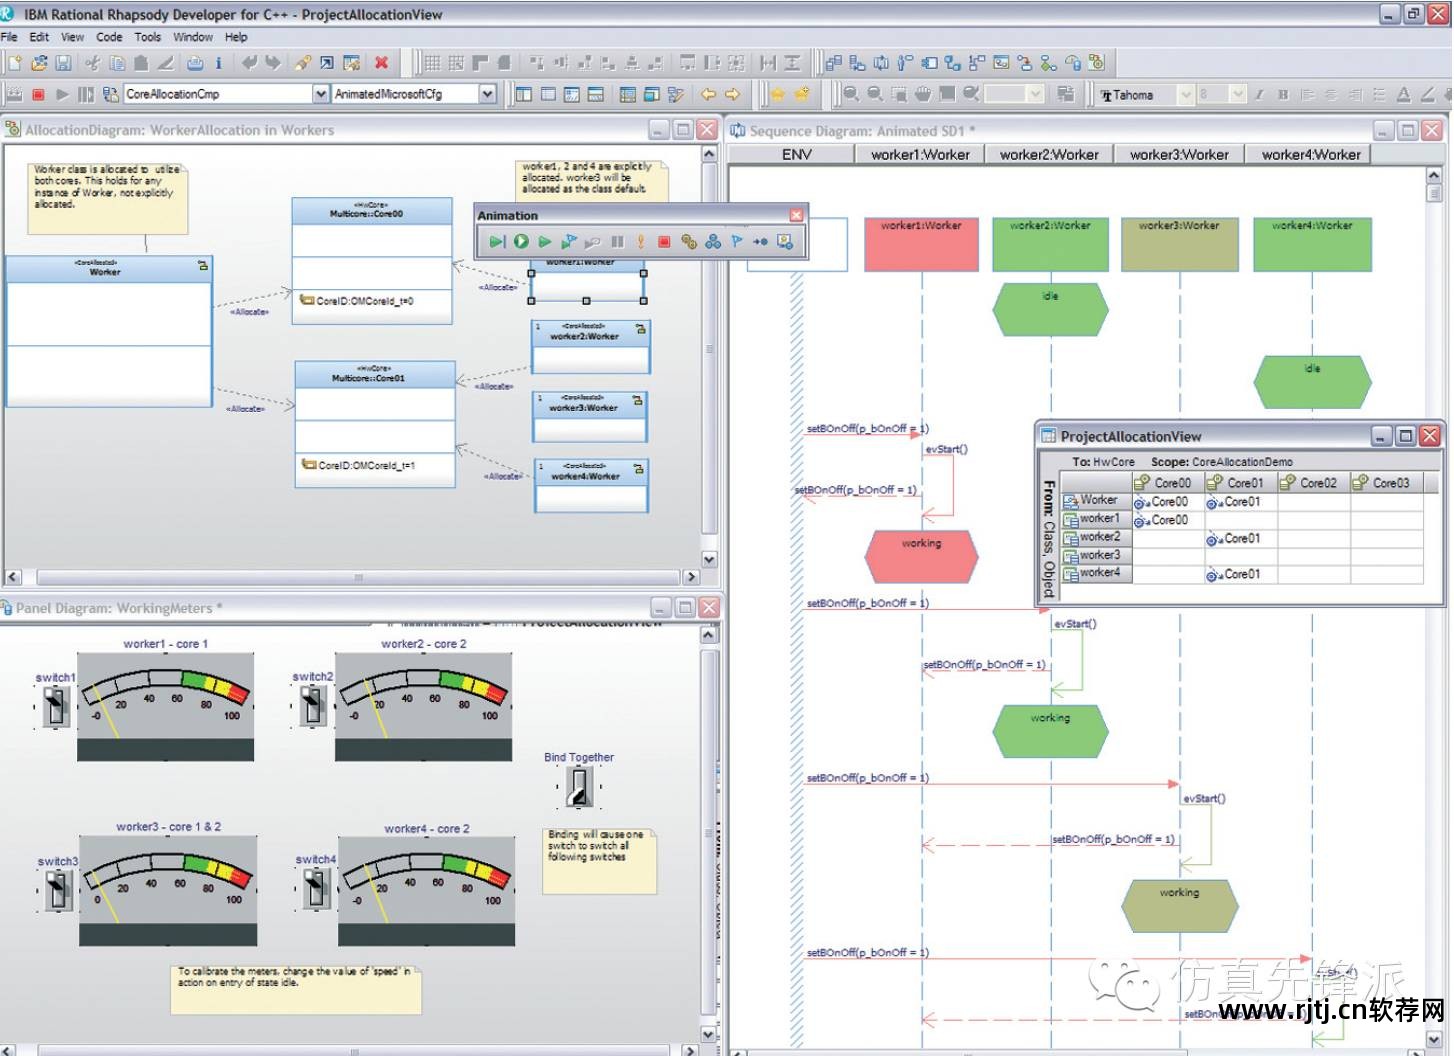Open the CoreAllocationCmp component dropdown
The width and height of the screenshot is (1454, 1056).
[320, 94]
